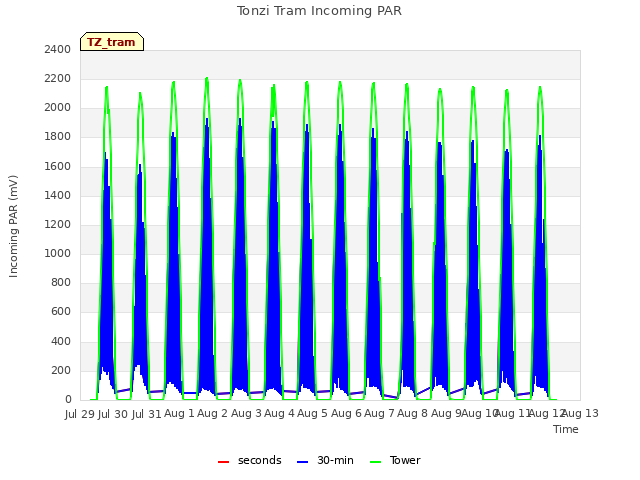
Task: Click the 1000 y-axis tick label
Action: tap(58, 253)
